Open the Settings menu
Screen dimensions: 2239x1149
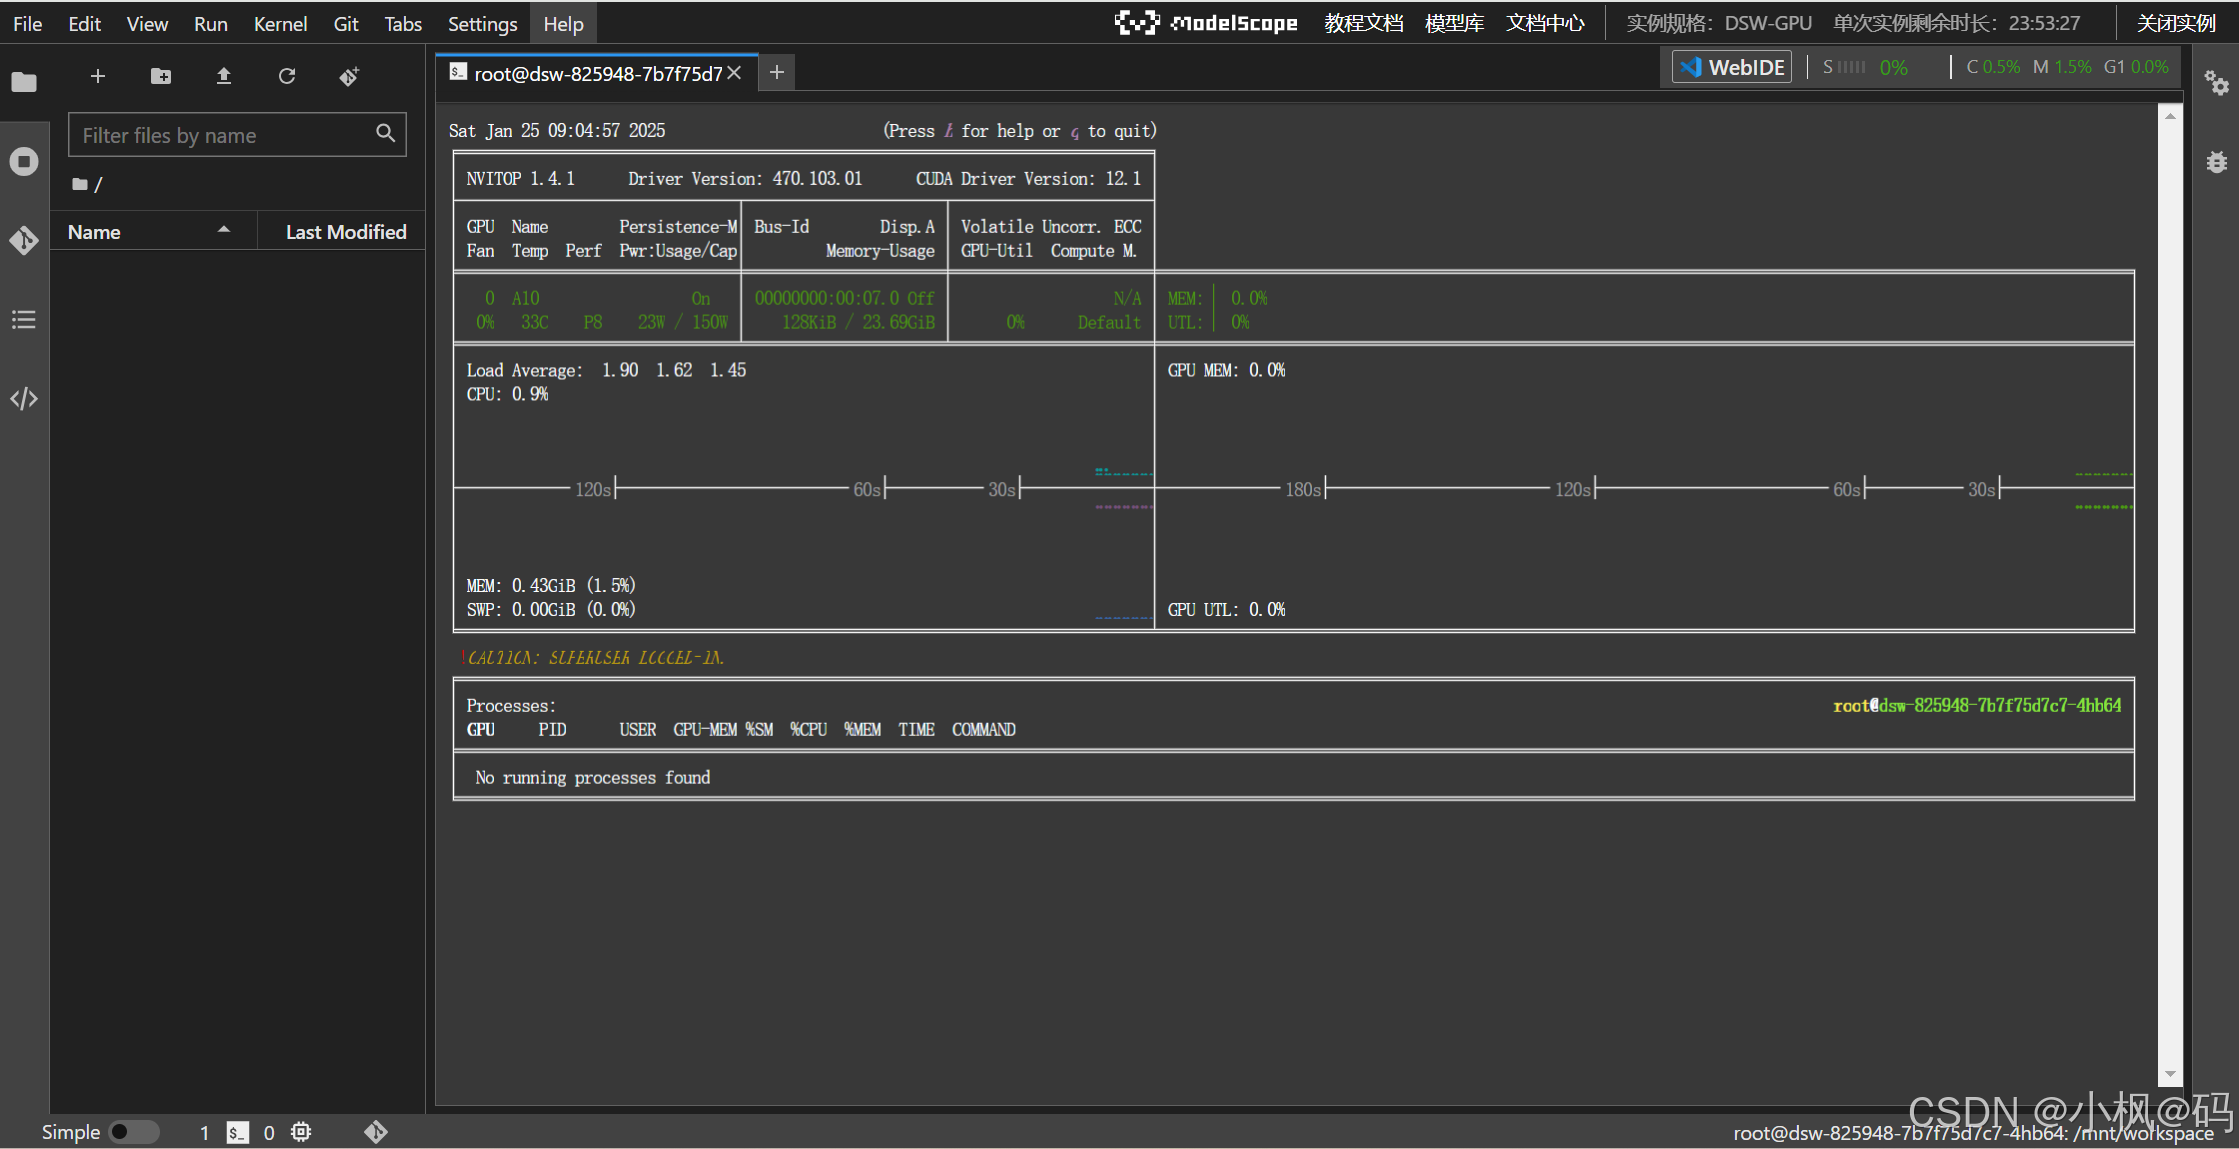(482, 24)
